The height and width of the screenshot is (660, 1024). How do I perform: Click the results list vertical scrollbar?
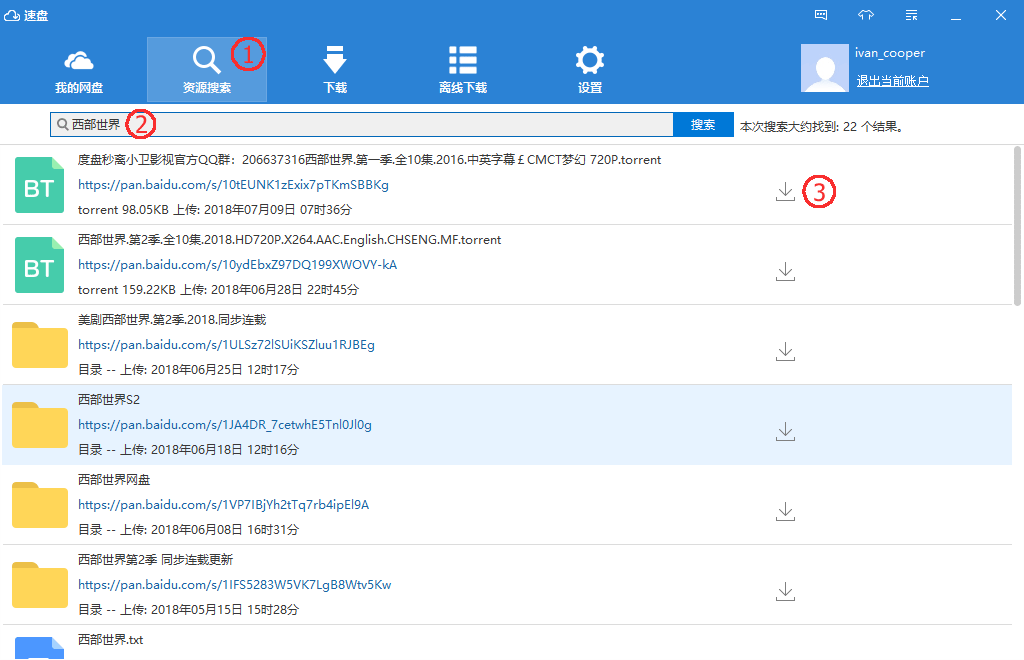(1018, 225)
